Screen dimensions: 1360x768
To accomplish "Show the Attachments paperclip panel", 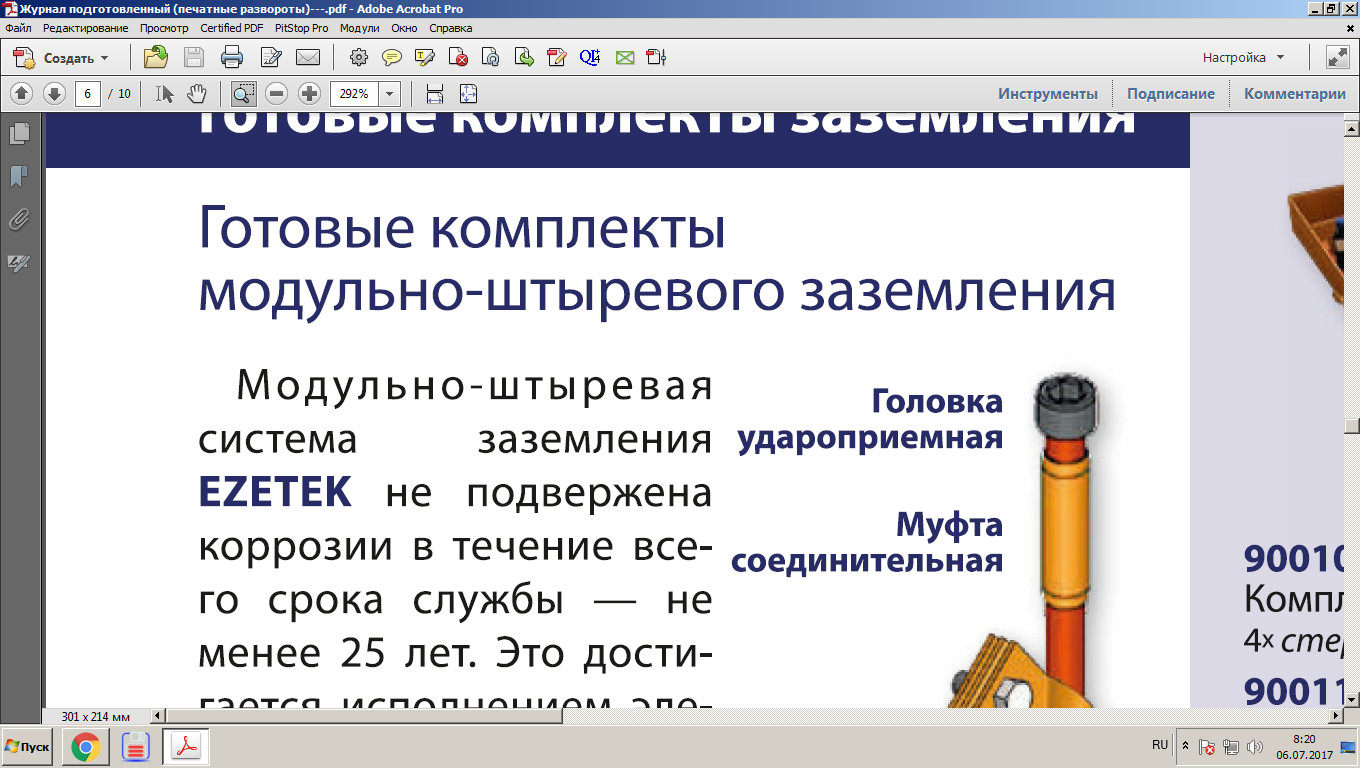I will coord(19,220).
